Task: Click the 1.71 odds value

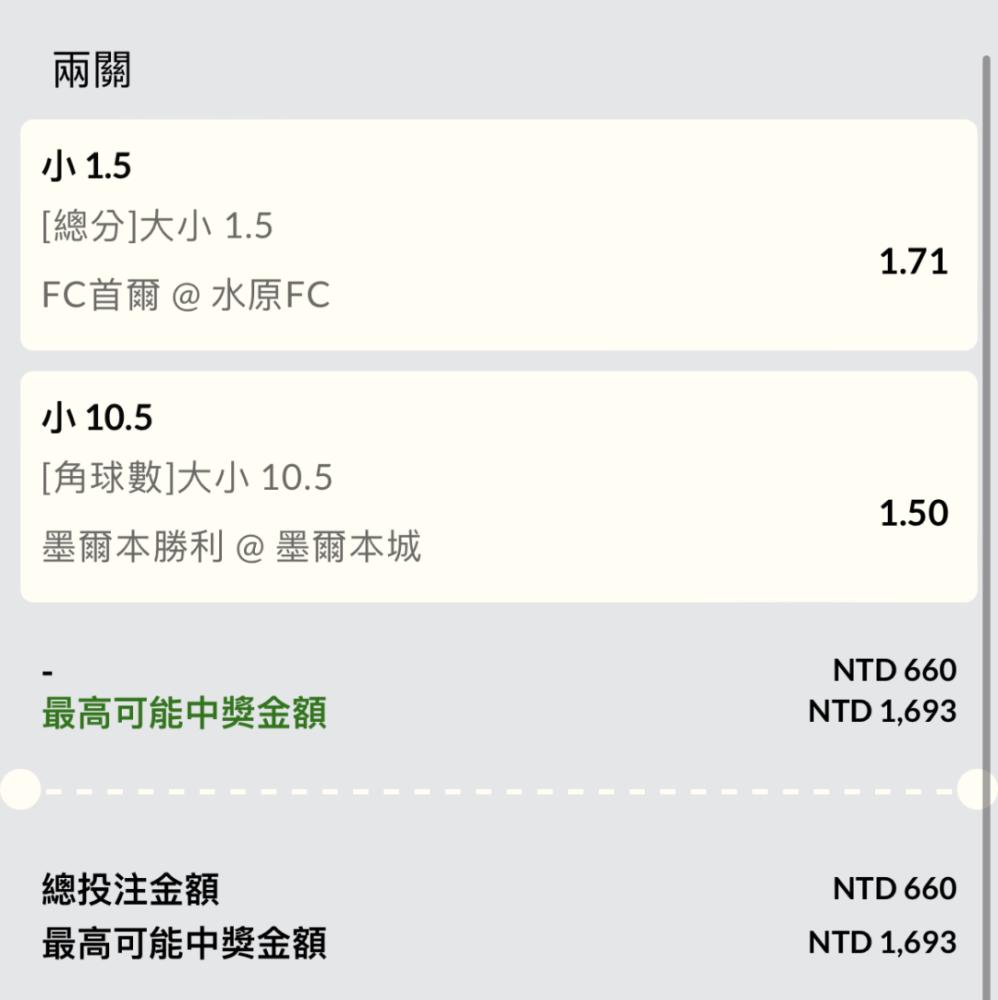Action: [x=913, y=261]
